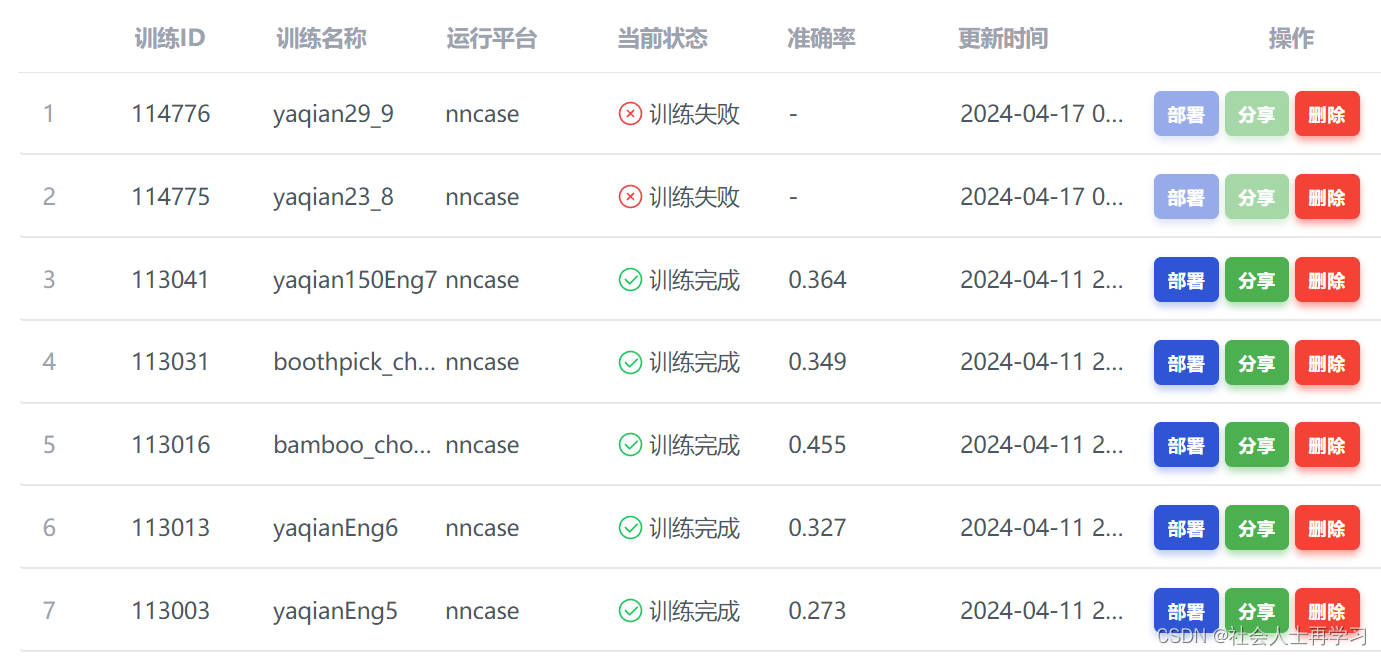Select training ID 113041 cell
1381x656 pixels.
click(x=171, y=280)
